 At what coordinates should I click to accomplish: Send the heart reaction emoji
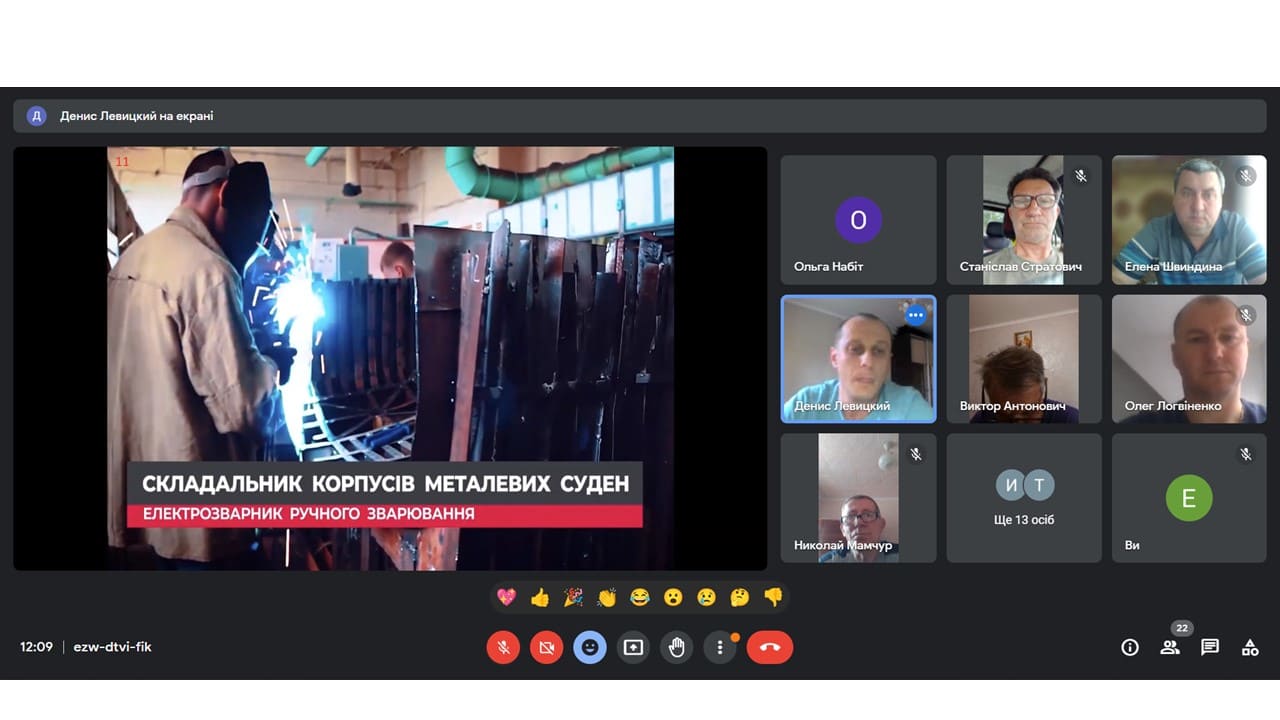point(507,597)
